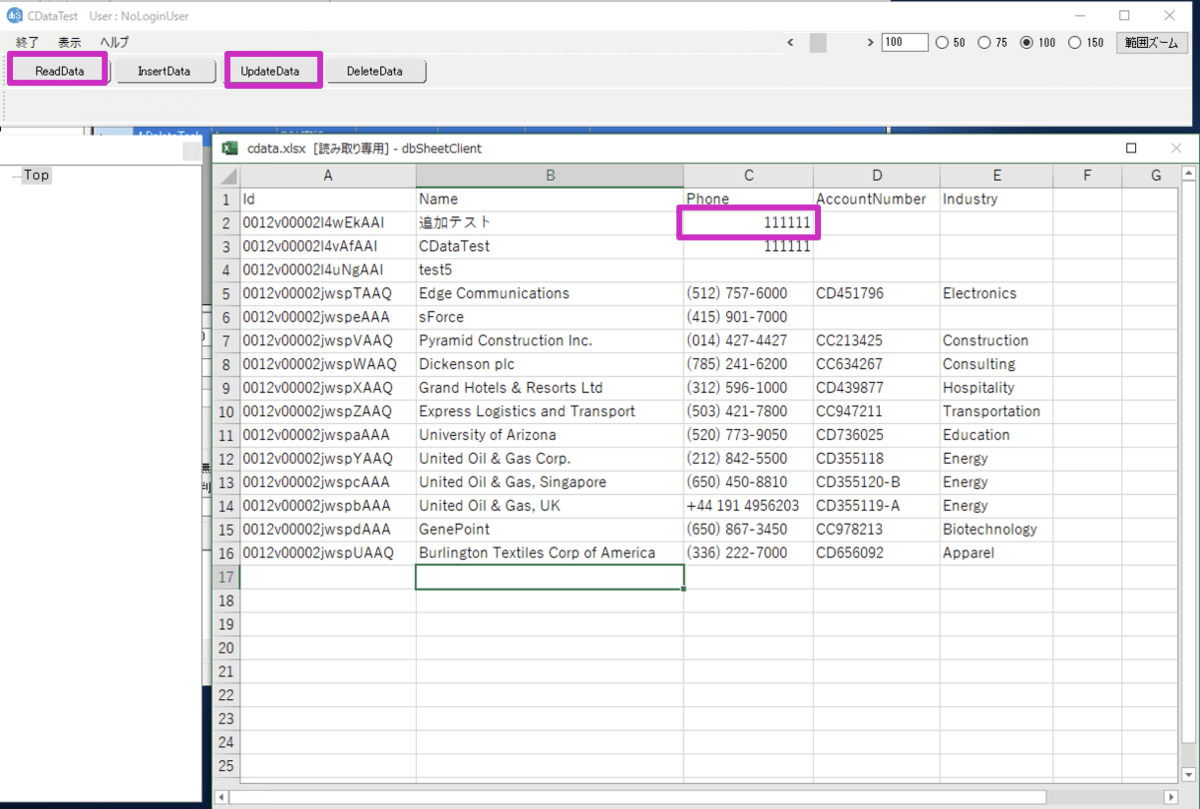
Task: Select the 75 zoom radio button
Action: tap(984, 43)
